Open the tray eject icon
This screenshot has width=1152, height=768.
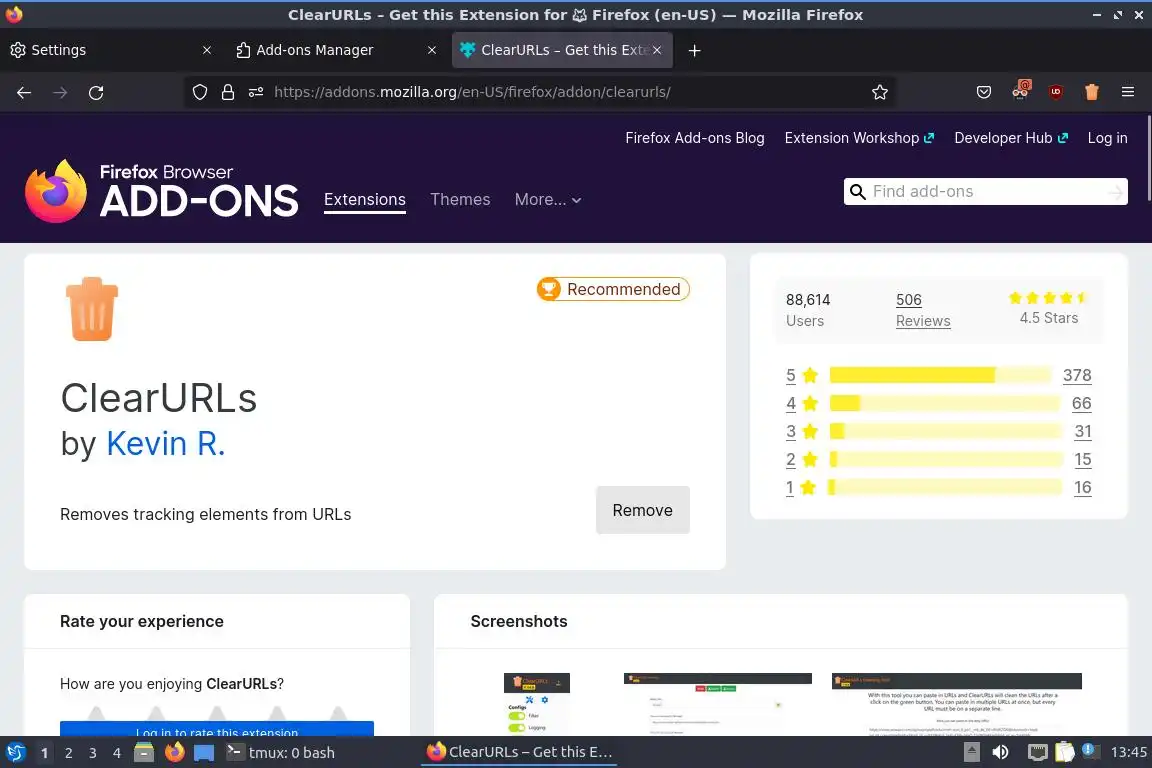(x=971, y=752)
